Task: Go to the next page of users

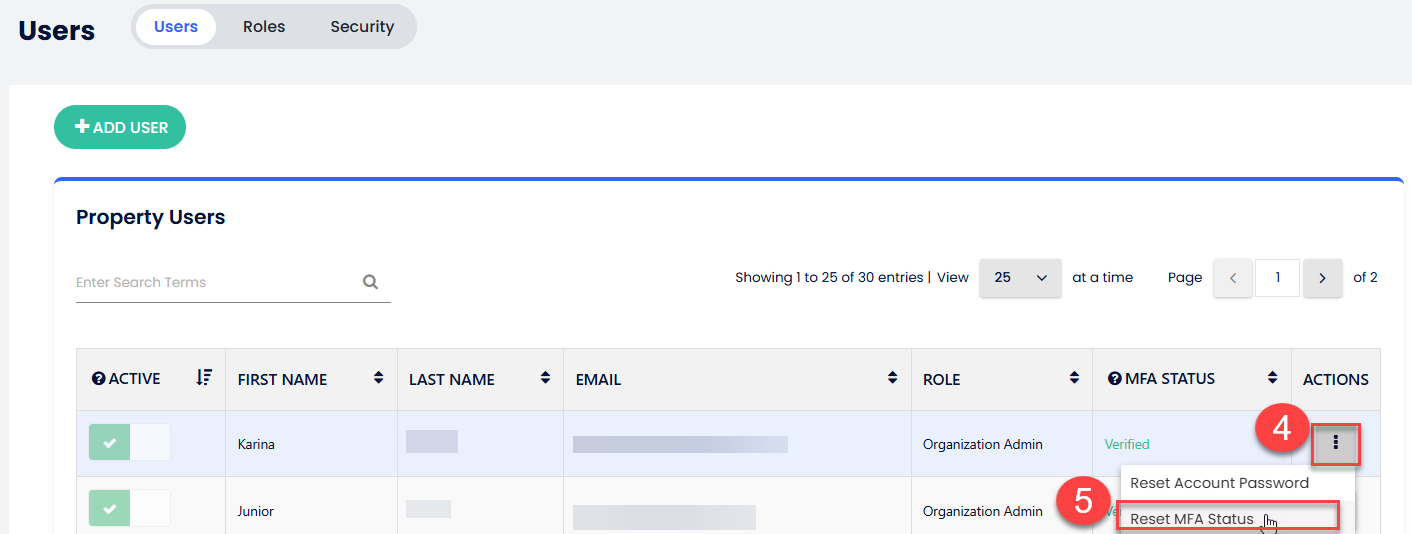Action: [1322, 278]
